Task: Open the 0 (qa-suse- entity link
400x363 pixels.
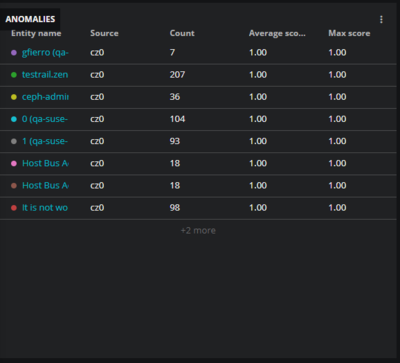Action: pyautogui.click(x=45, y=119)
